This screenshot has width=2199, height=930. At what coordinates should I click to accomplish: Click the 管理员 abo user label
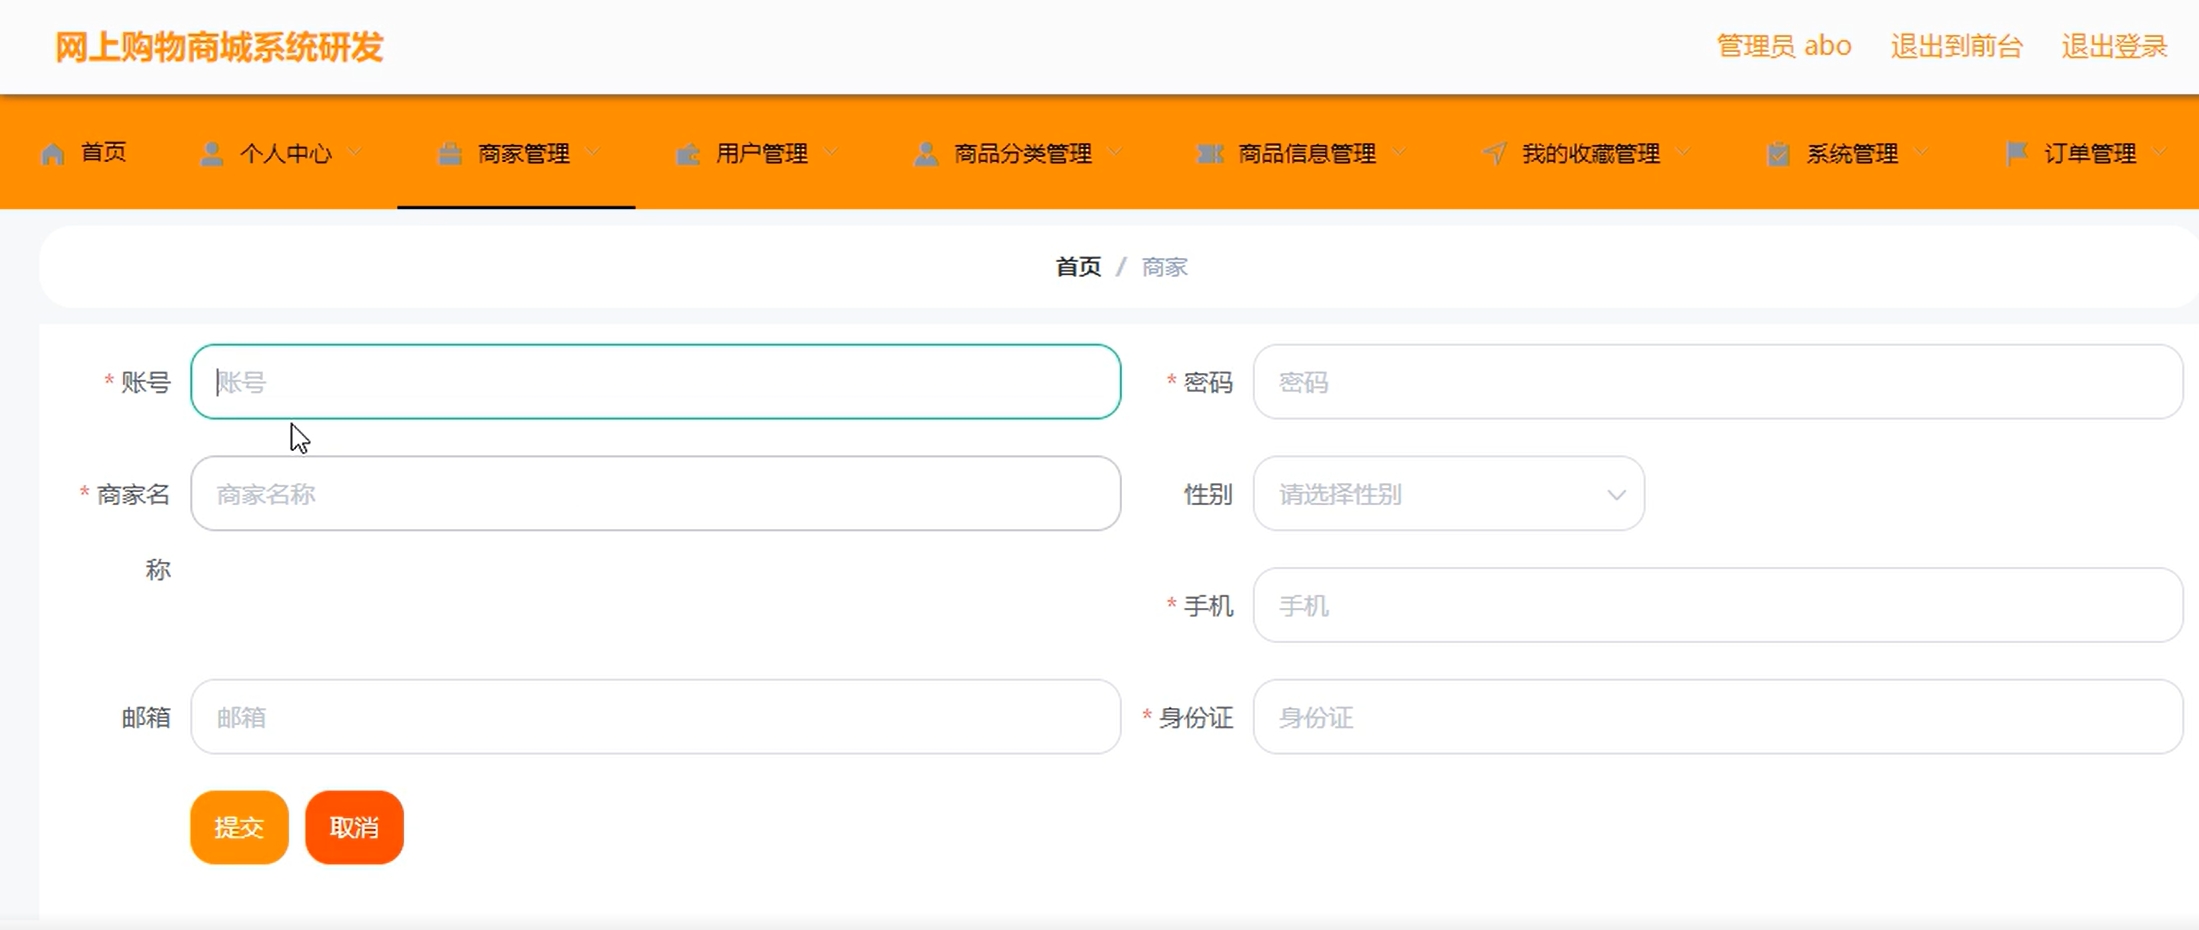click(1784, 46)
